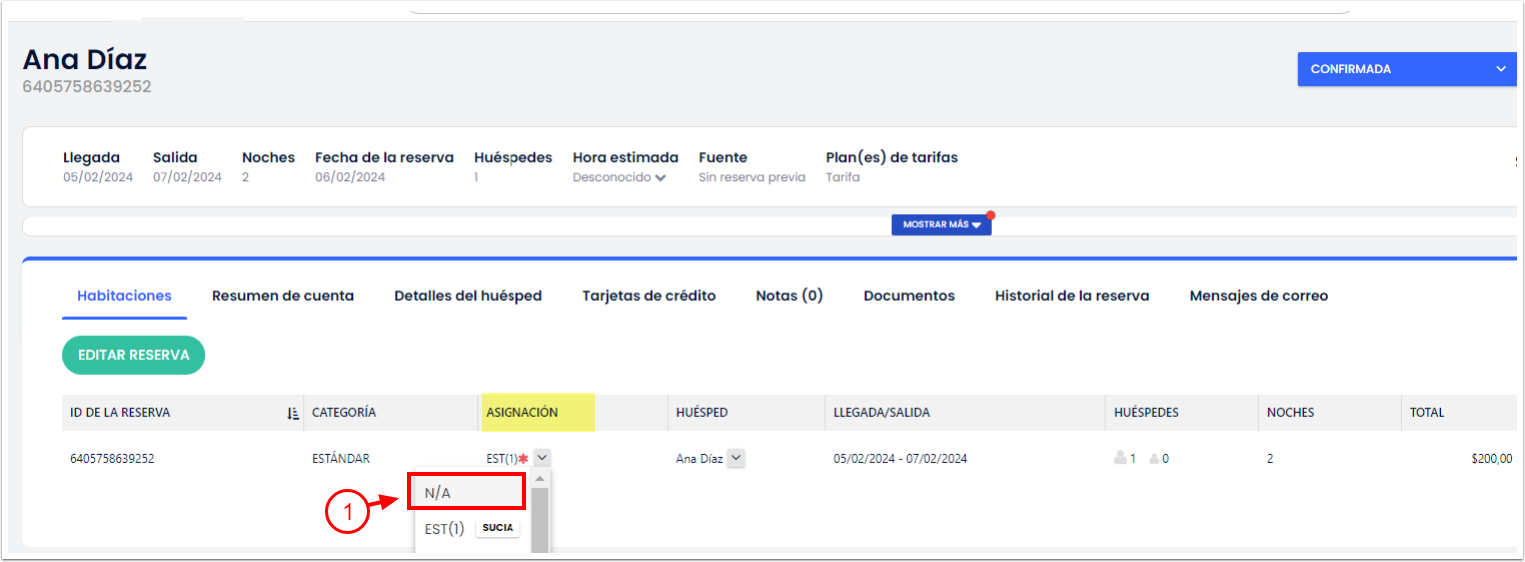Open the room assignment dropdown arrow beside EST(1)
This screenshot has height=562, width=1525.
point(541,458)
